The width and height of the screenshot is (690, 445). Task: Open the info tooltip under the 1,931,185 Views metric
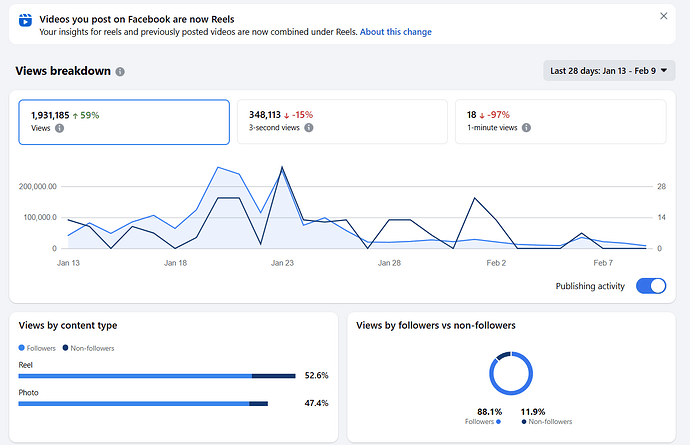point(60,128)
